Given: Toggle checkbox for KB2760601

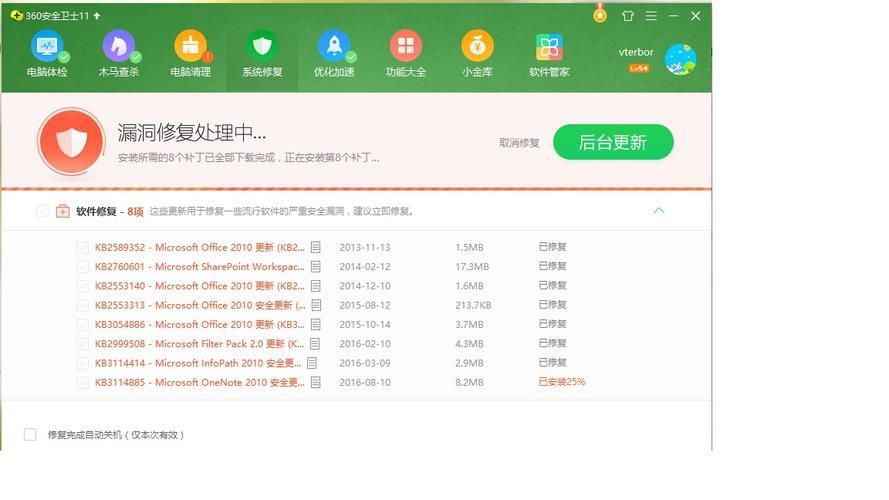Looking at the screenshot, I should 82,267.
